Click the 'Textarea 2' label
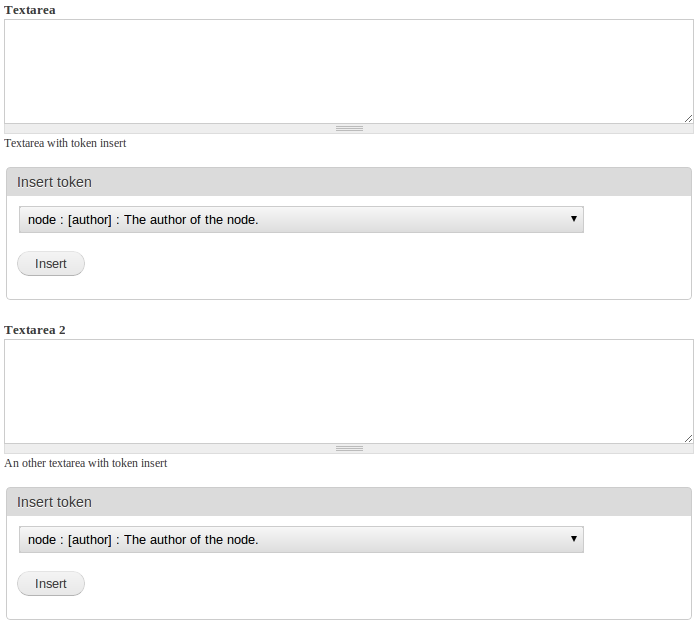The height and width of the screenshot is (627, 698). 35,330
